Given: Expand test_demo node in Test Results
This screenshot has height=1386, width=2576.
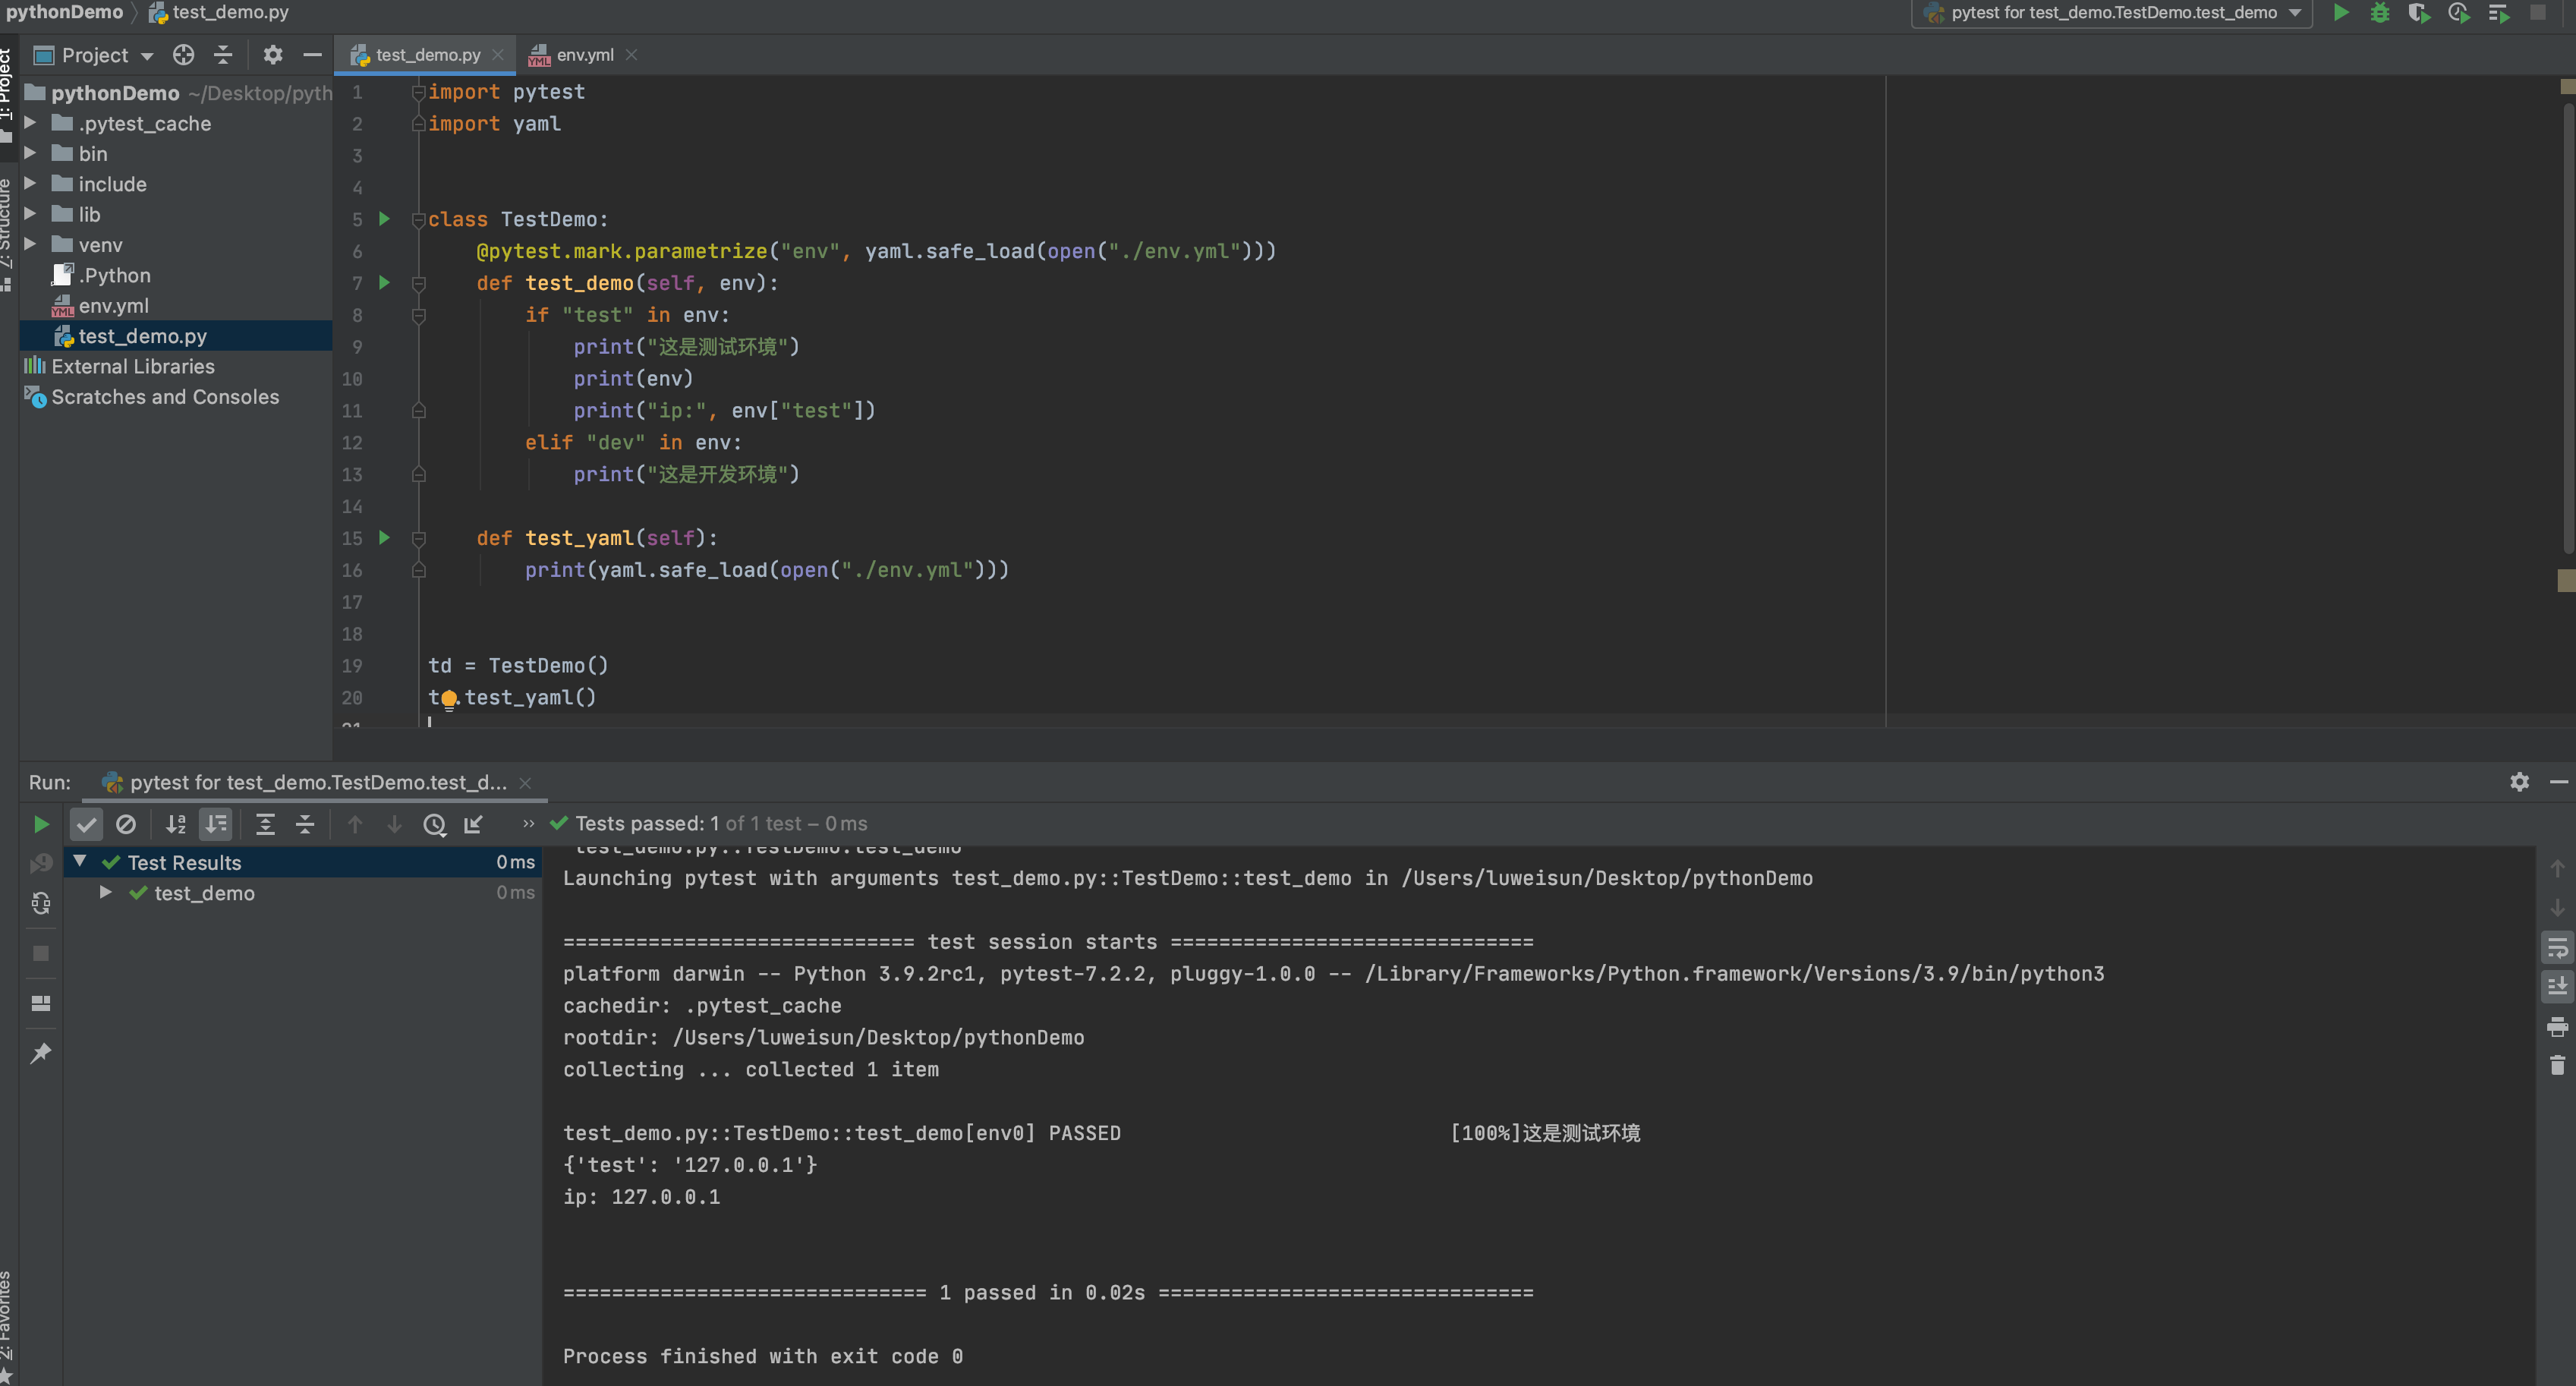Looking at the screenshot, I should 105,893.
